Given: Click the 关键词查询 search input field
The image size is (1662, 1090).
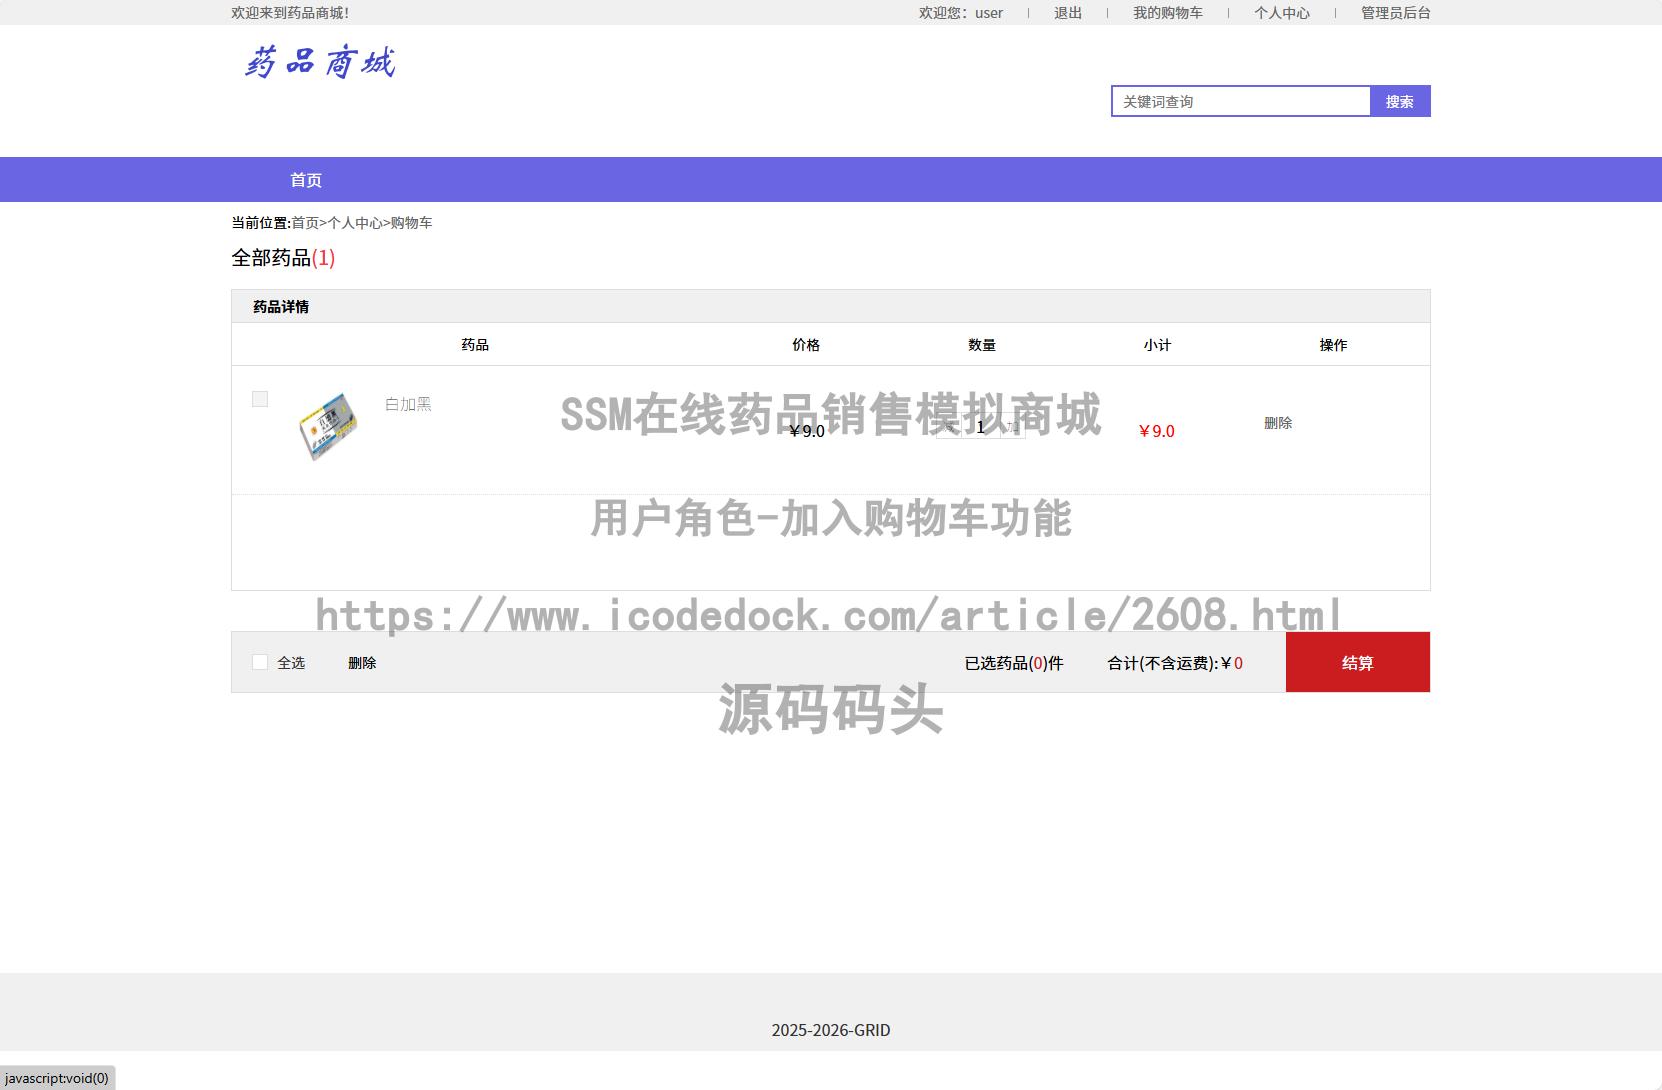Looking at the screenshot, I should [x=1240, y=101].
